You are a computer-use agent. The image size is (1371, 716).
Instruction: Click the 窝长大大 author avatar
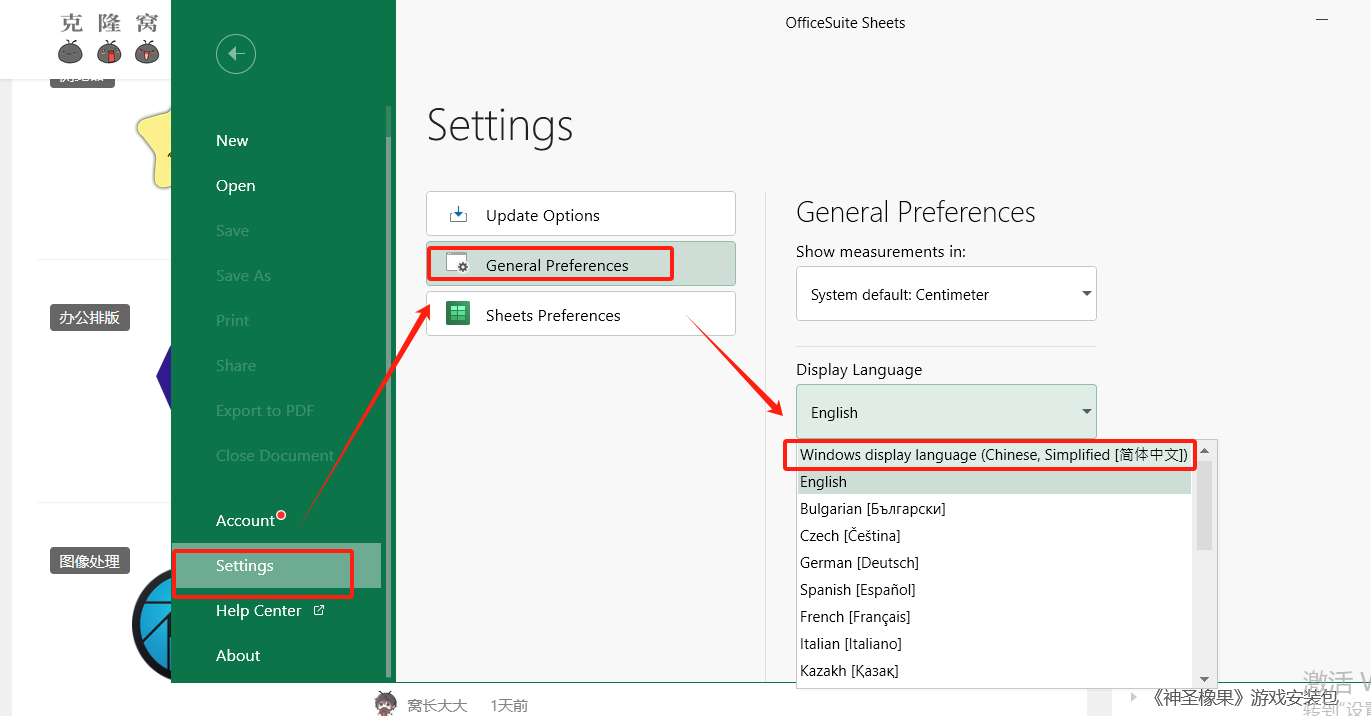pyautogui.click(x=386, y=704)
